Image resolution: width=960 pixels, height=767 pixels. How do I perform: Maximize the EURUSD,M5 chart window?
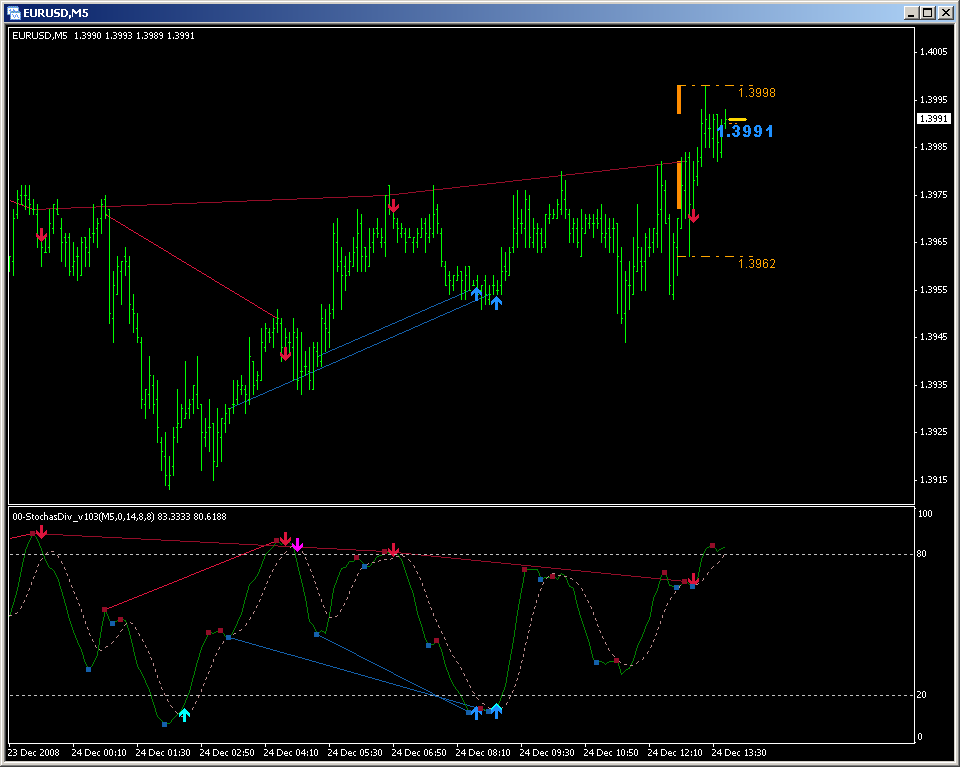click(x=928, y=13)
